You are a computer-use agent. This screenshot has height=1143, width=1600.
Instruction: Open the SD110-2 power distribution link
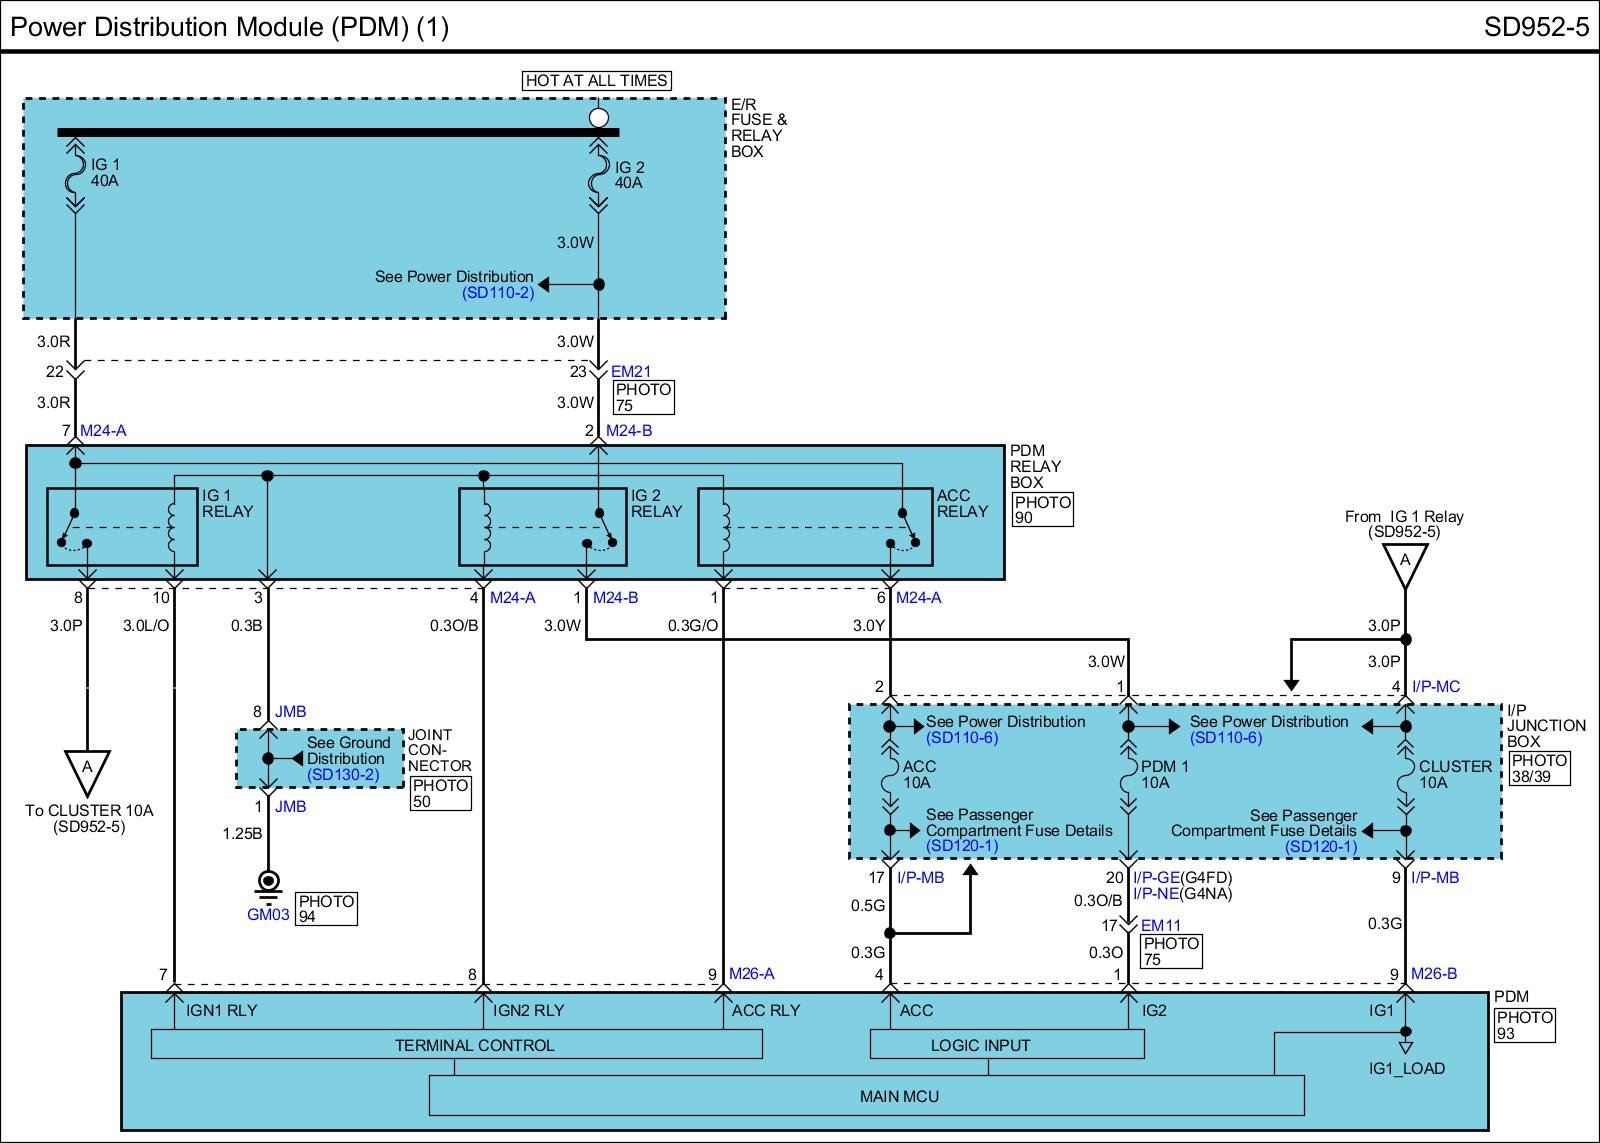(497, 292)
